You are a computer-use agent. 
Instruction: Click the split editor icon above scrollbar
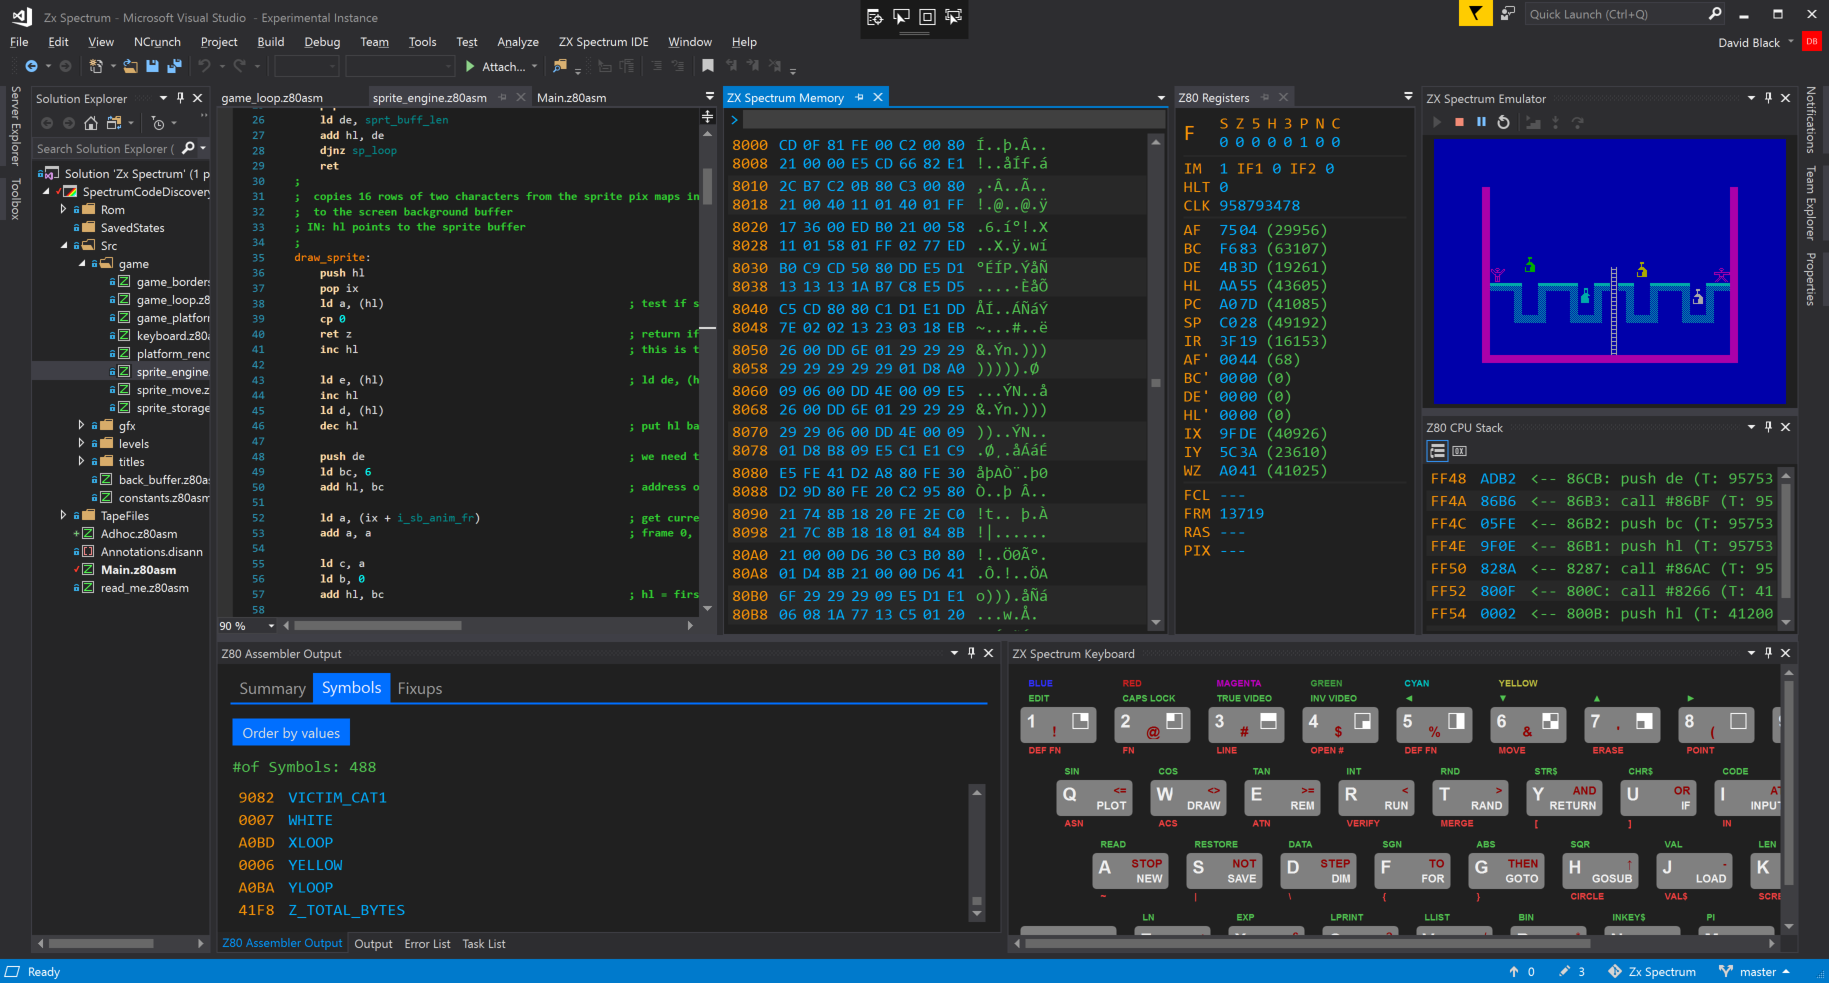pos(708,117)
